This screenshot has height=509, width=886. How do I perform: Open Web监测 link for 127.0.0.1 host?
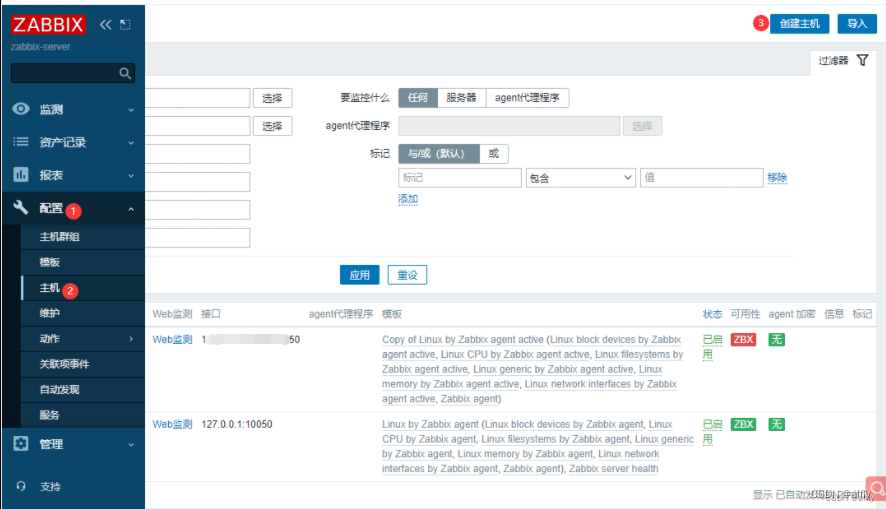[x=172, y=424]
